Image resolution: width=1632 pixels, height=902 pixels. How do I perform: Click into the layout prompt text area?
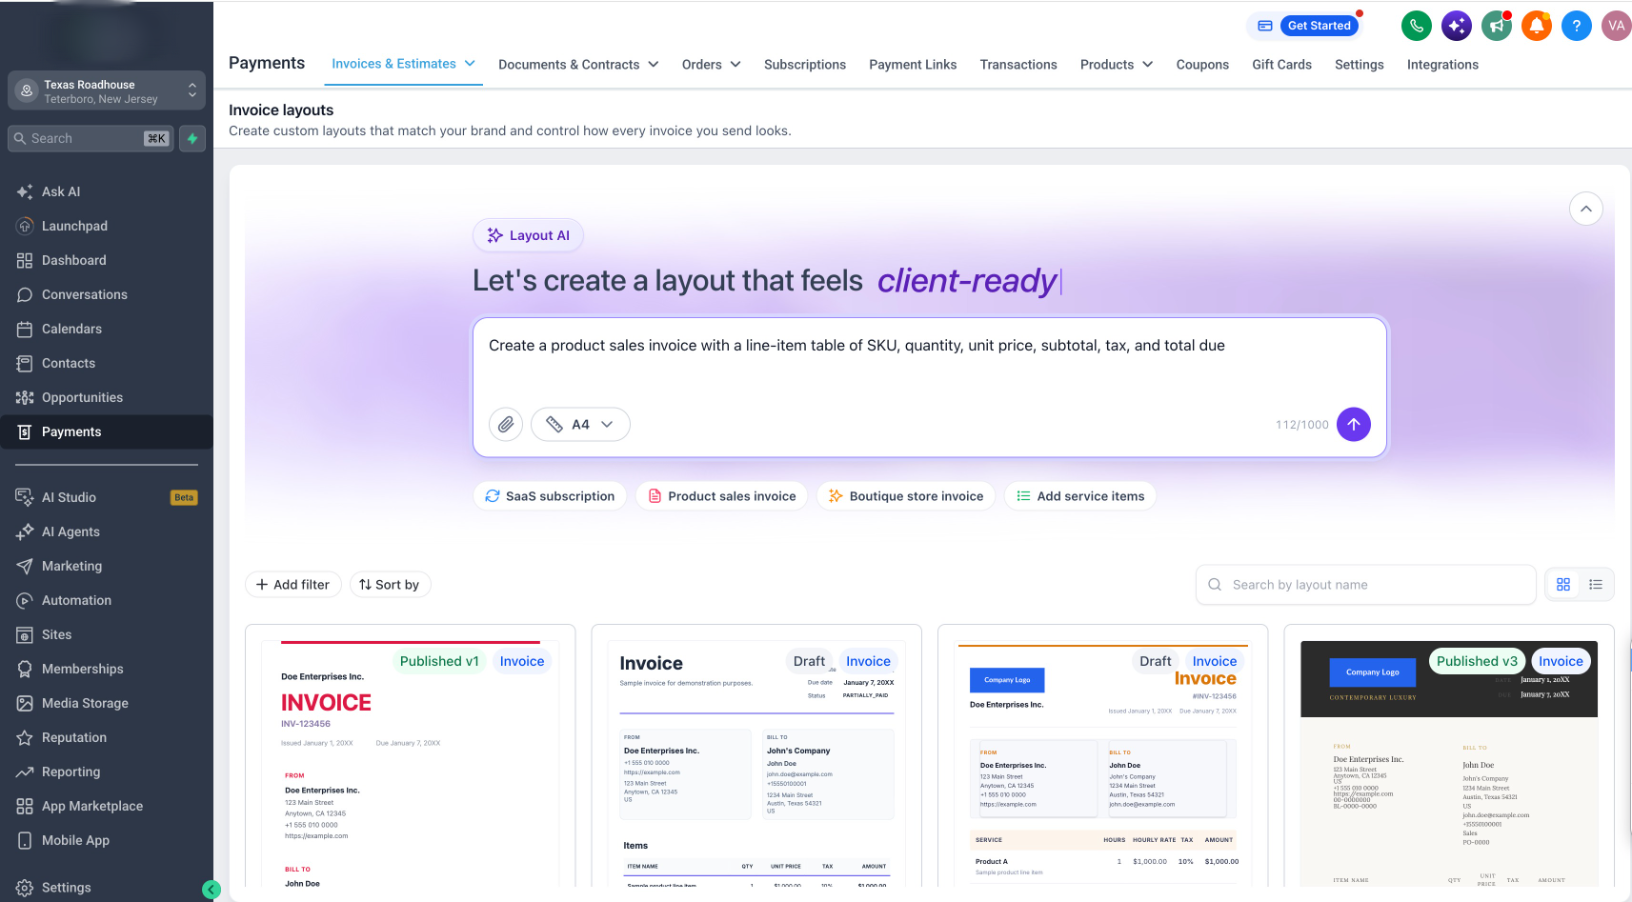coord(930,360)
